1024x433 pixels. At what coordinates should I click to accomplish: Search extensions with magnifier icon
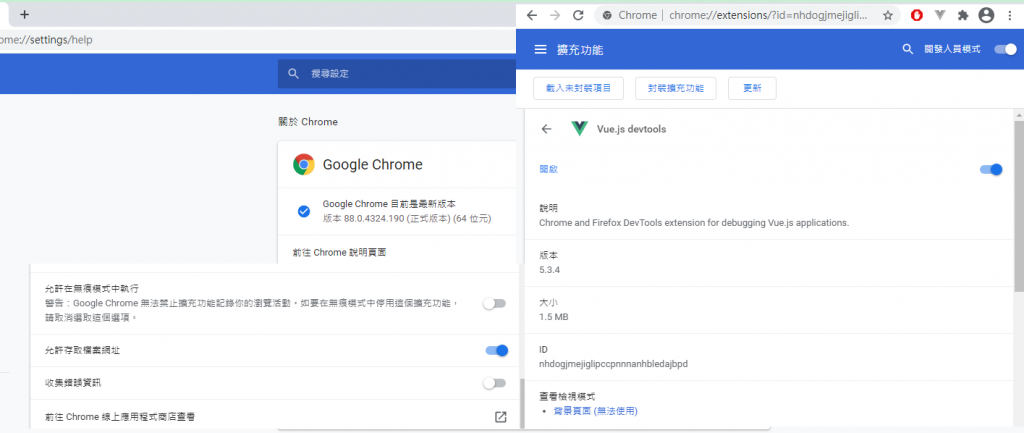point(907,49)
